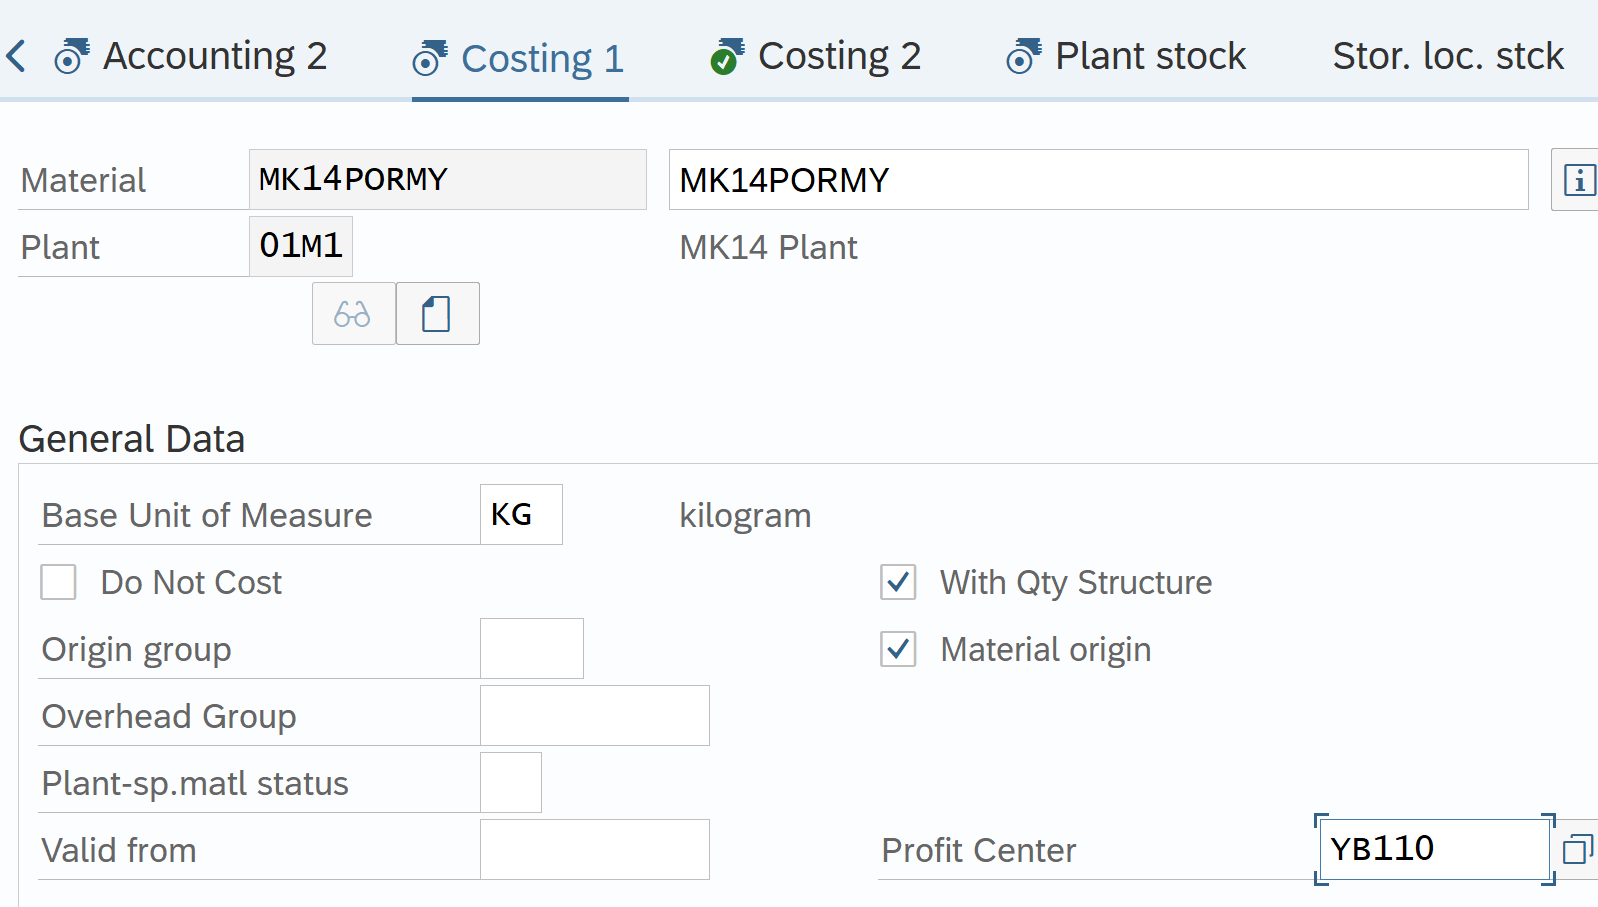Toggle the Material origin checkbox

coord(898,649)
